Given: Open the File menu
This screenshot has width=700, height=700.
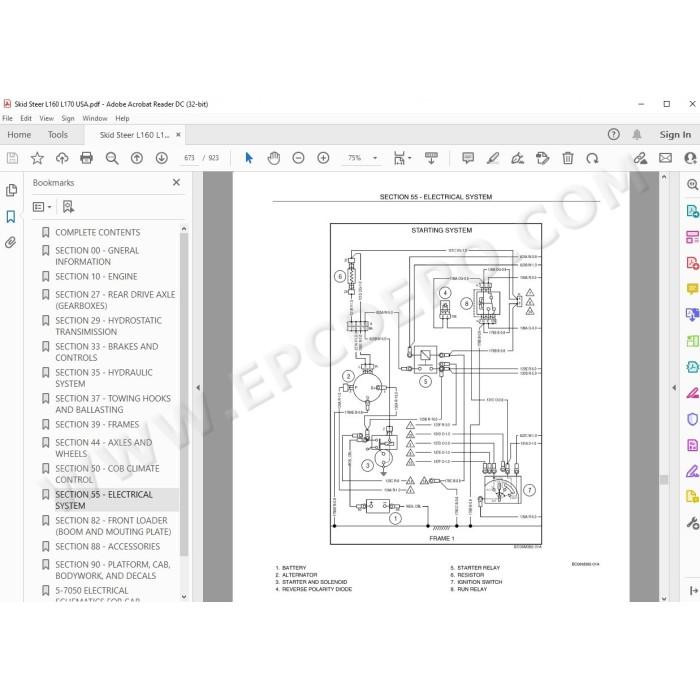Looking at the screenshot, I should pos(7,118).
